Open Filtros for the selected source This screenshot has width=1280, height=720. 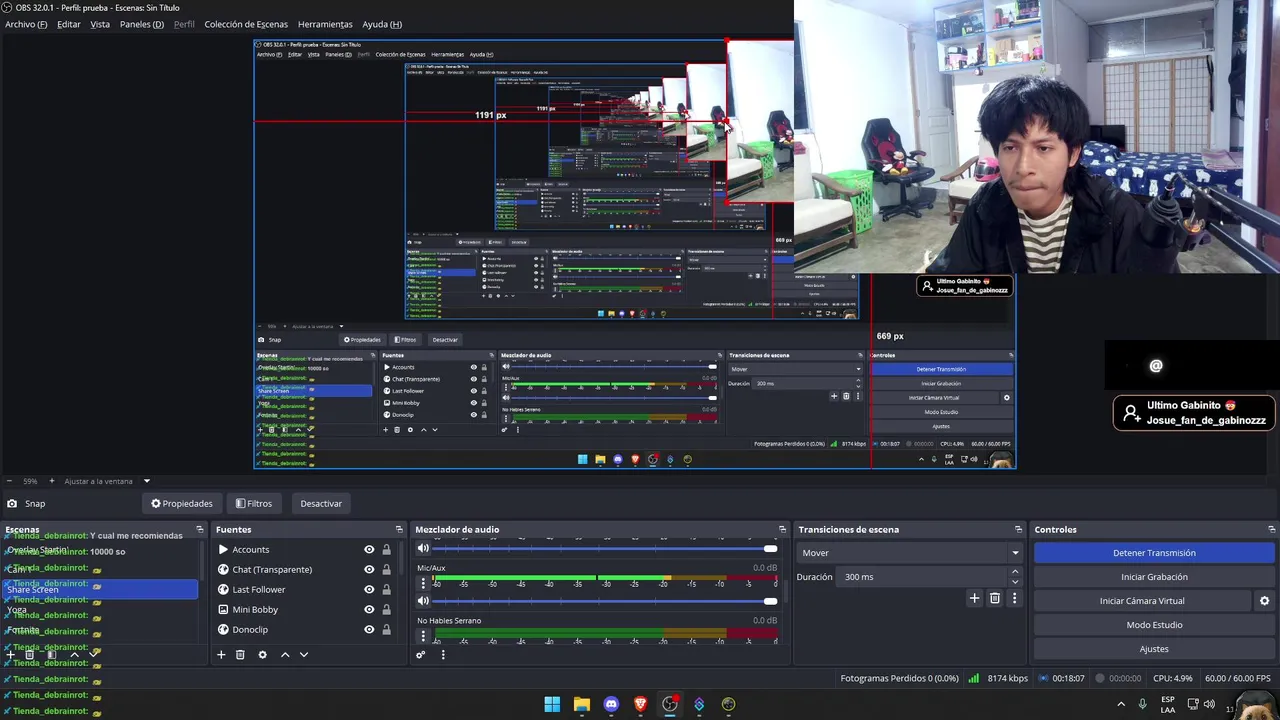tap(253, 503)
